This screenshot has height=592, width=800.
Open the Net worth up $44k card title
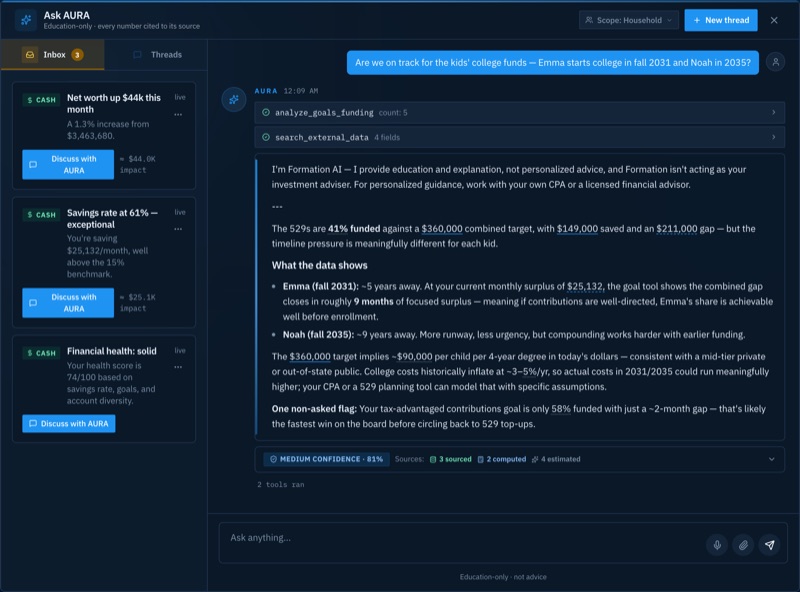coord(113,103)
